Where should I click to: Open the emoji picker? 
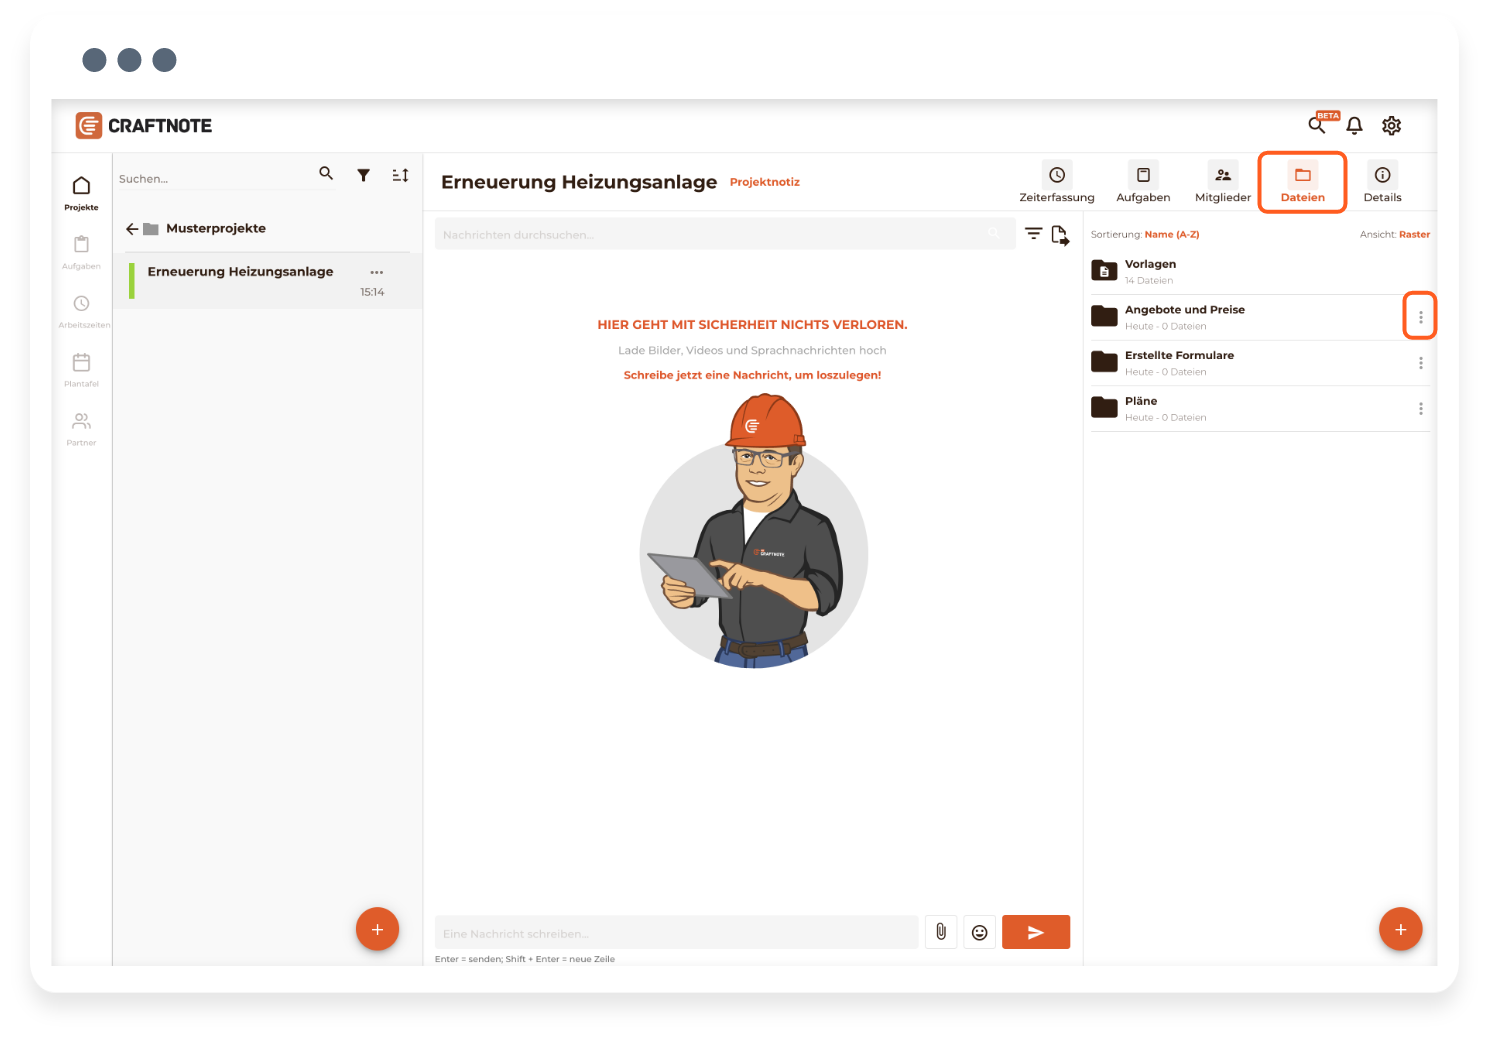(979, 932)
